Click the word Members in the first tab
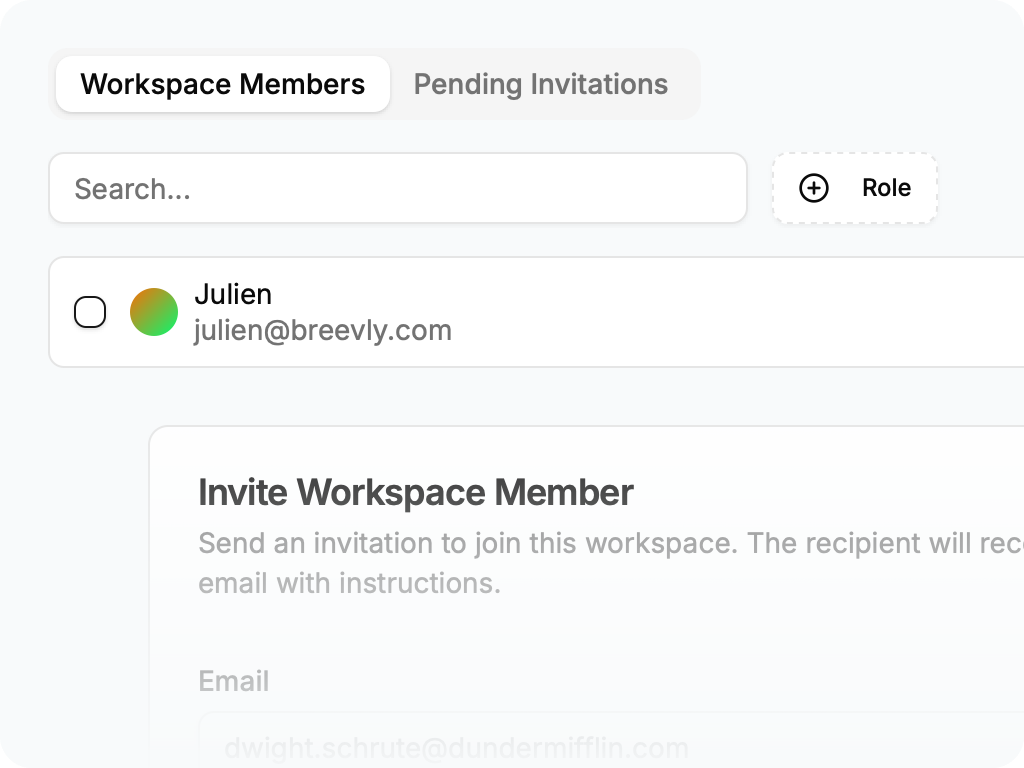The height and width of the screenshot is (768, 1024). tap(311, 84)
